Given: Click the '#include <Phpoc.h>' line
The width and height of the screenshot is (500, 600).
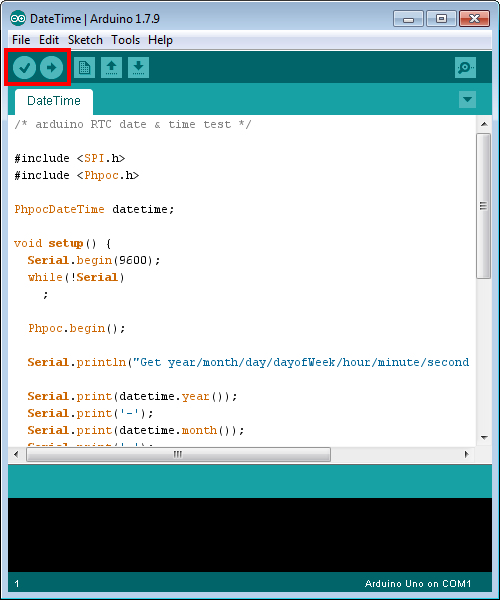Looking at the screenshot, I should (77, 175).
